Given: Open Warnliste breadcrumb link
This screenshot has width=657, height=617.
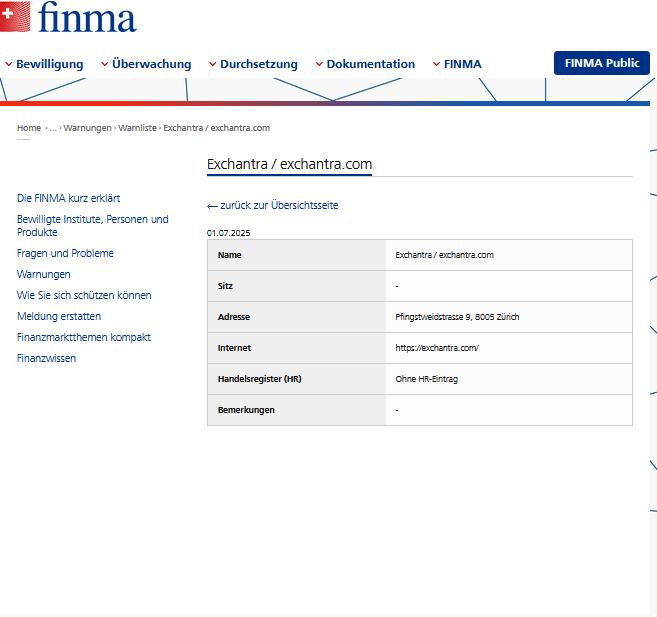Looking at the screenshot, I should coord(137,128).
